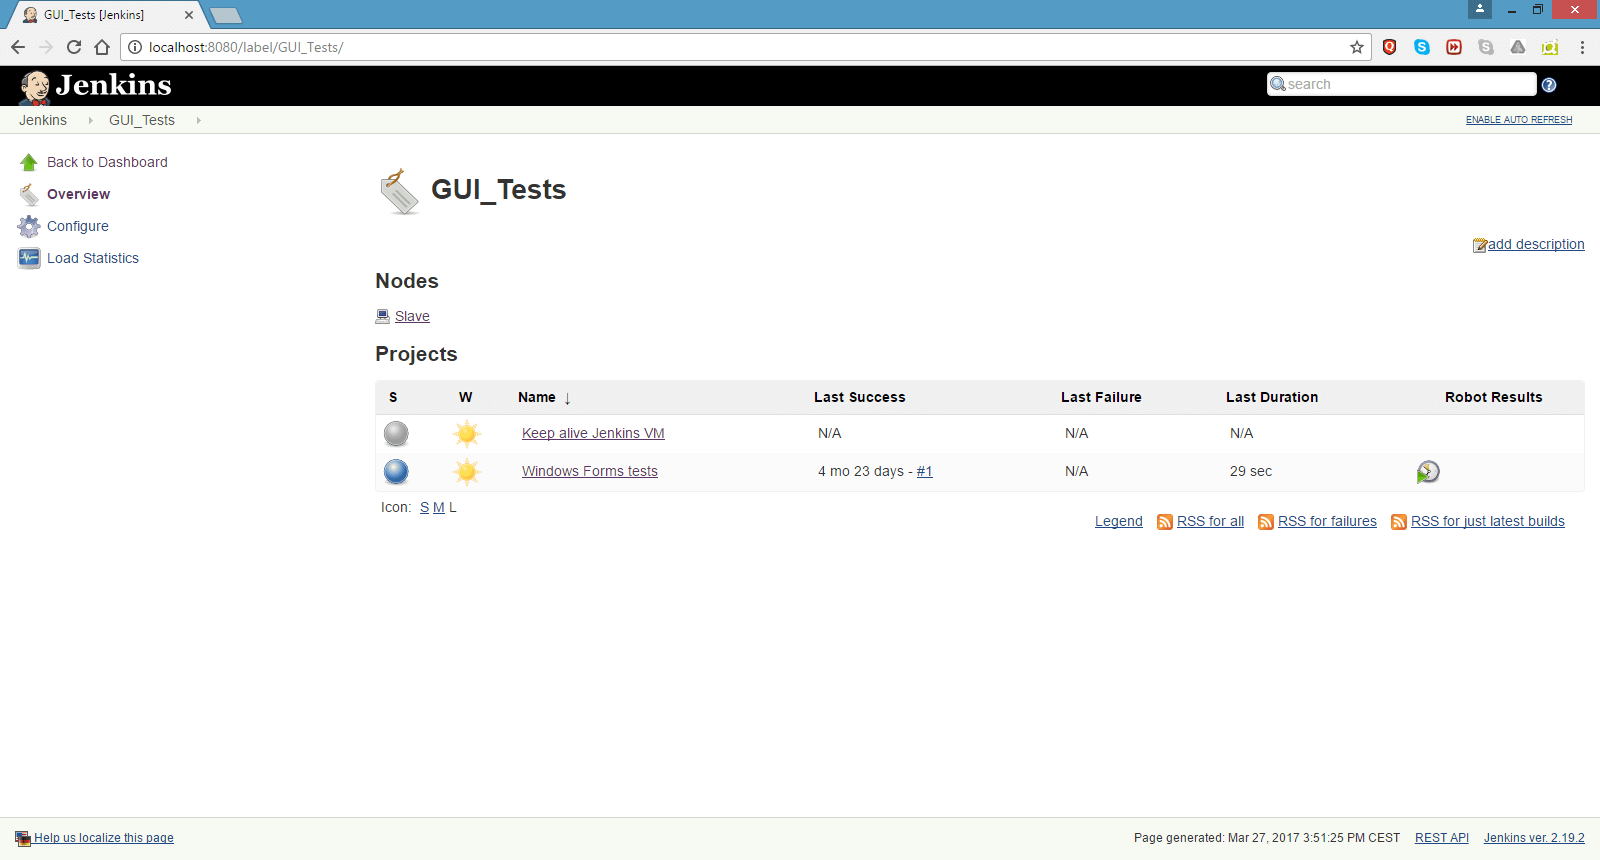
Task: Click the add description link
Action: tap(1536, 244)
